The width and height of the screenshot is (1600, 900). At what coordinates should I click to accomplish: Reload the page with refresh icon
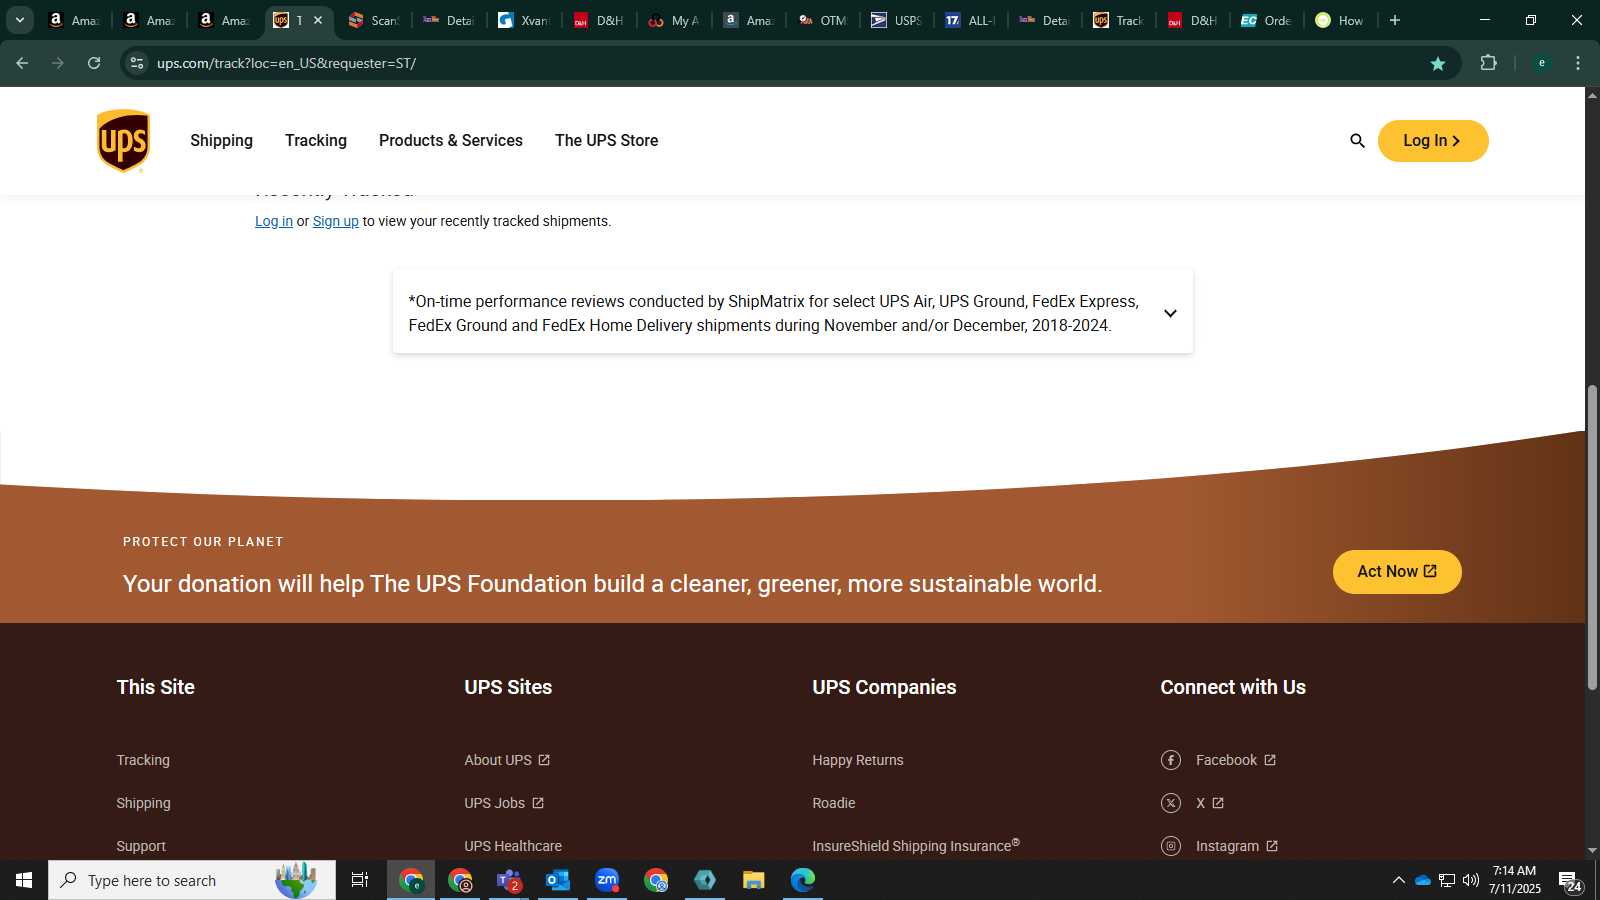click(x=94, y=63)
